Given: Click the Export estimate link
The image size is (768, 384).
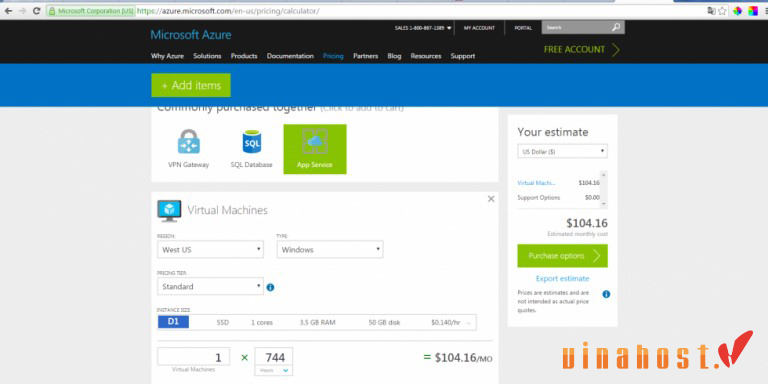Looking at the screenshot, I should 562,279.
